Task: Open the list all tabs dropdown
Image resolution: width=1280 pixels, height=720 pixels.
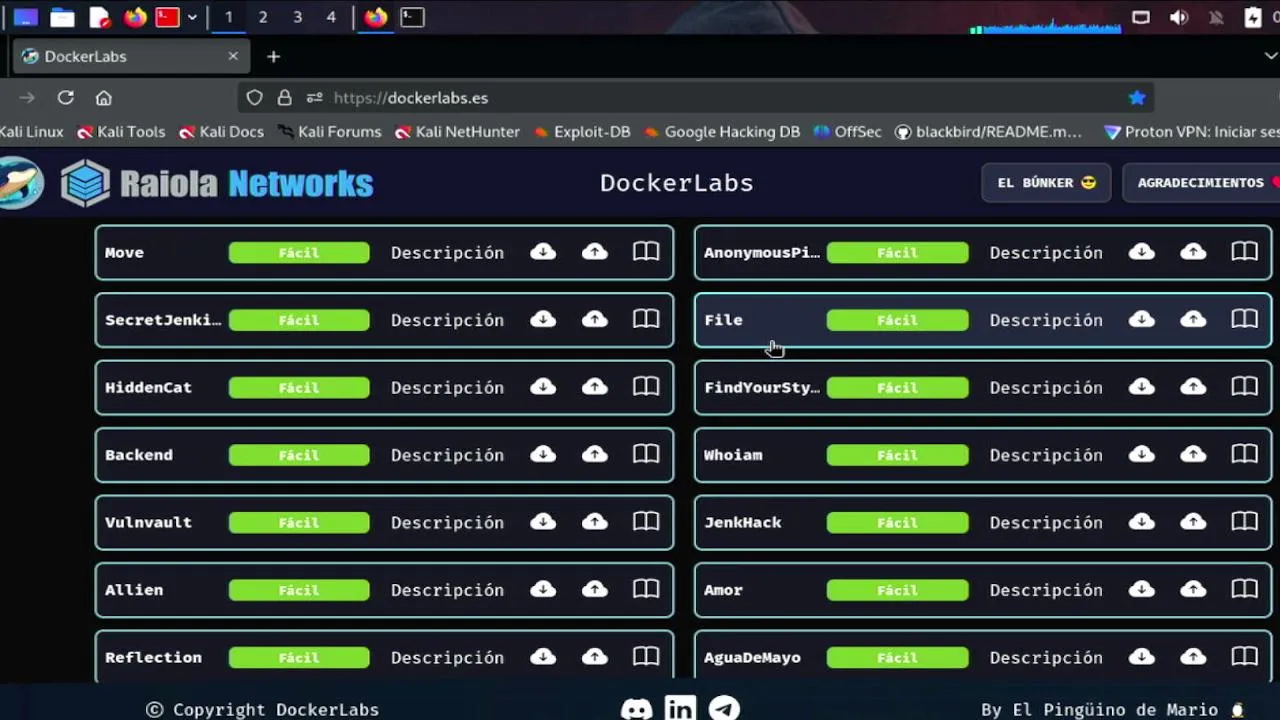Action: tap(1271, 56)
